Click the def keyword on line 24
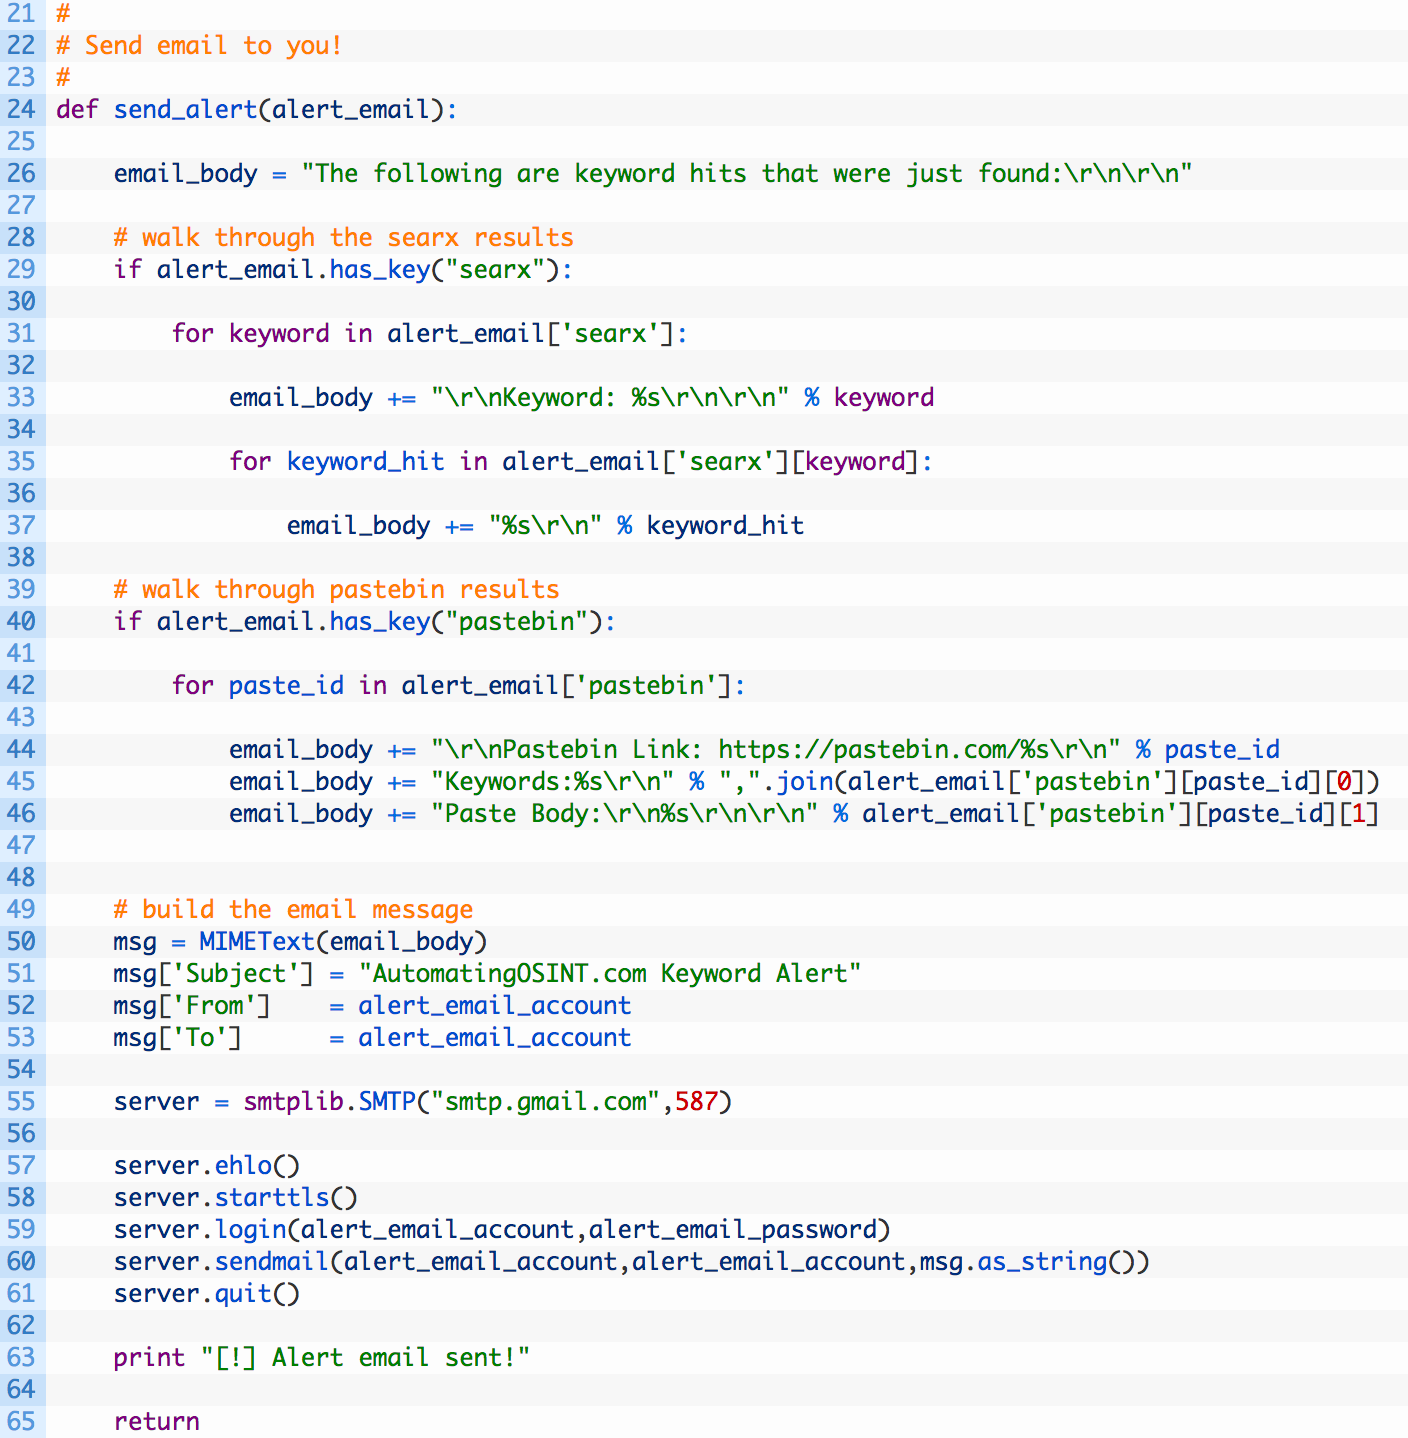Image resolution: width=1408 pixels, height=1438 pixels. pyautogui.click(x=77, y=109)
